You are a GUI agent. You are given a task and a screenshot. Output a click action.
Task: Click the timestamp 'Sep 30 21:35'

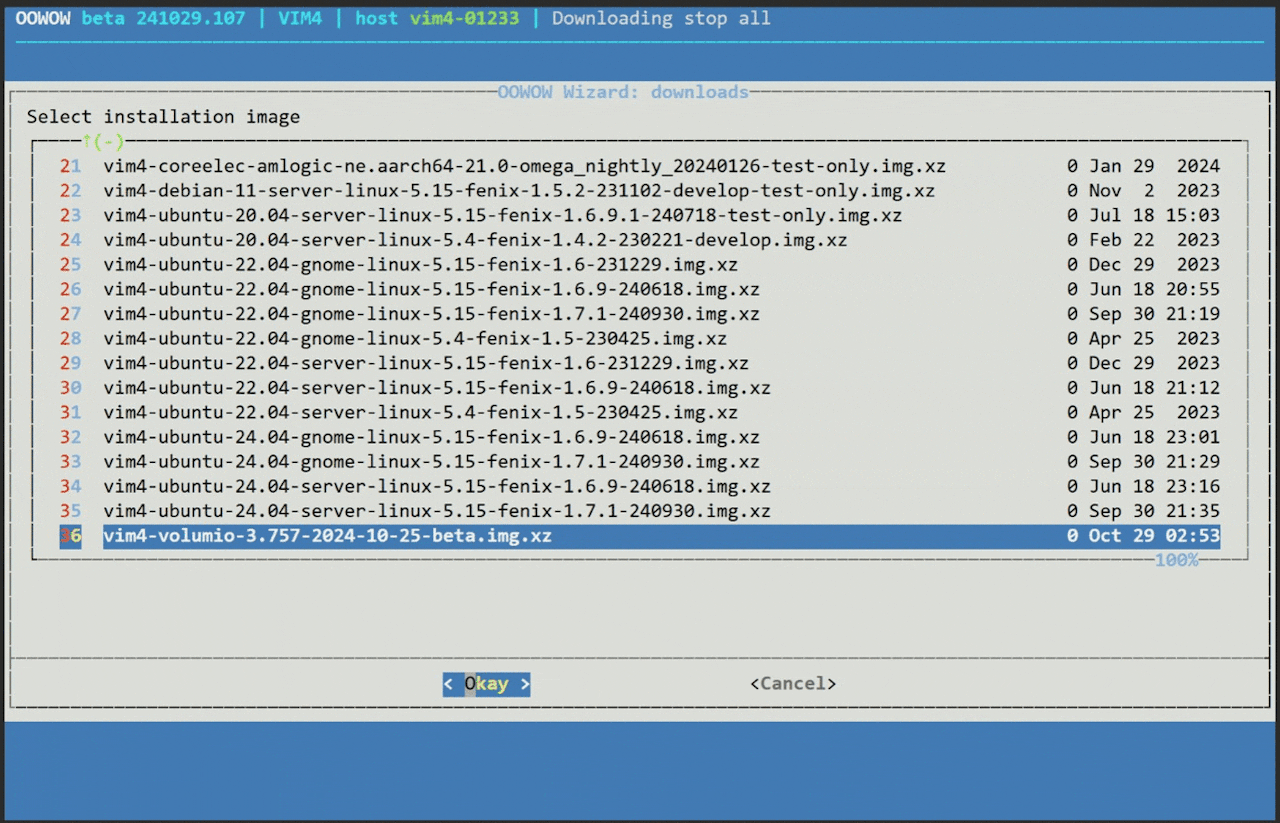click(1154, 511)
